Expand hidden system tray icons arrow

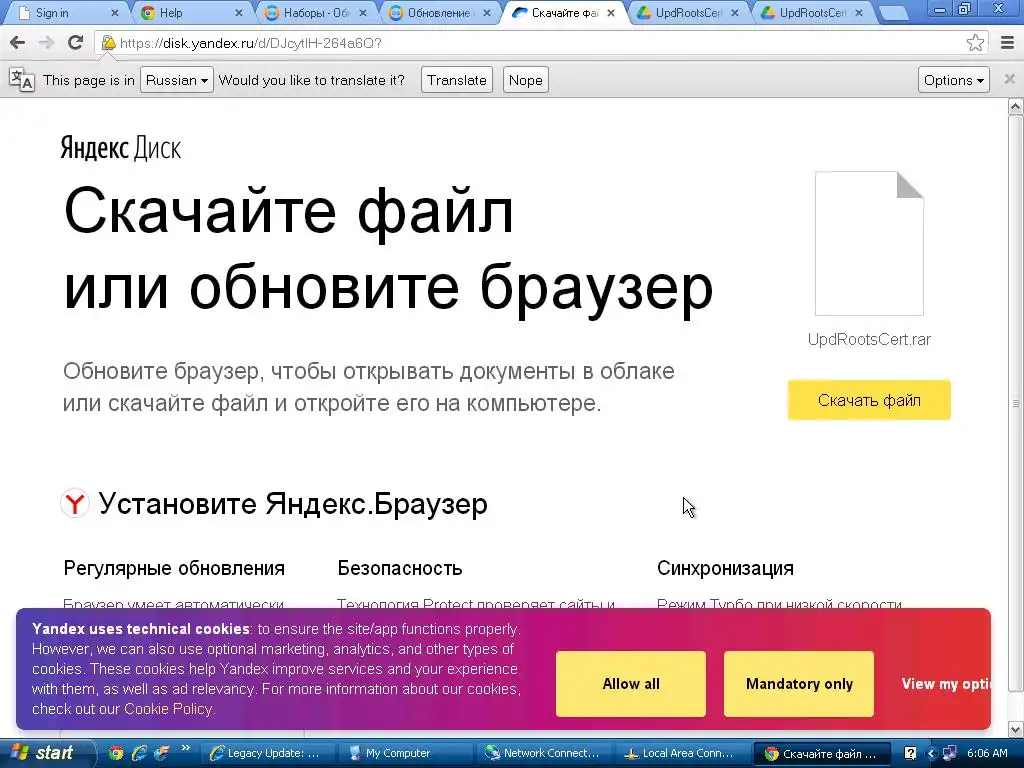click(931, 753)
